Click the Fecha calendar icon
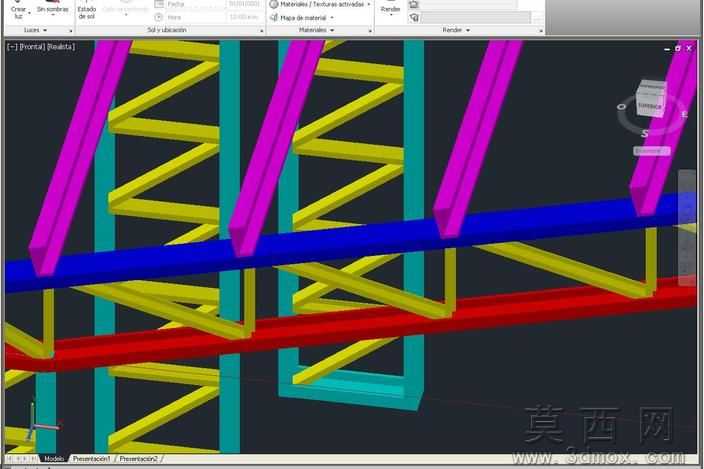Viewport: 704px width, 469px height. pyautogui.click(x=159, y=4)
